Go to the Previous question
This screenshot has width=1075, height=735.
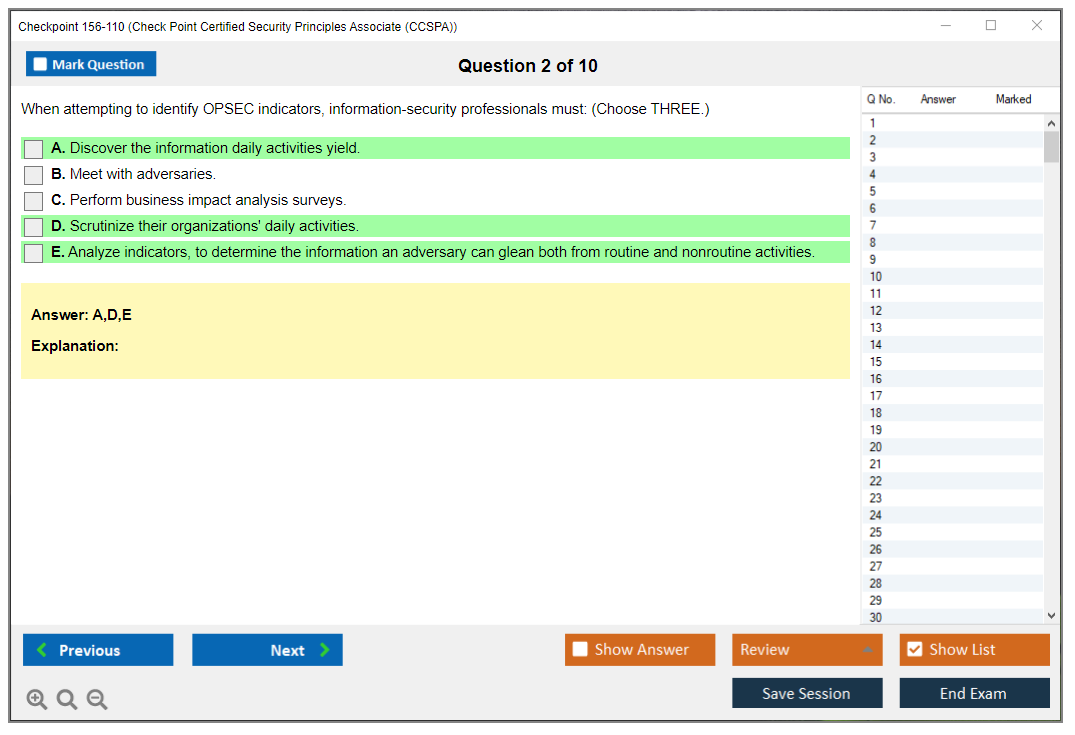pos(98,650)
